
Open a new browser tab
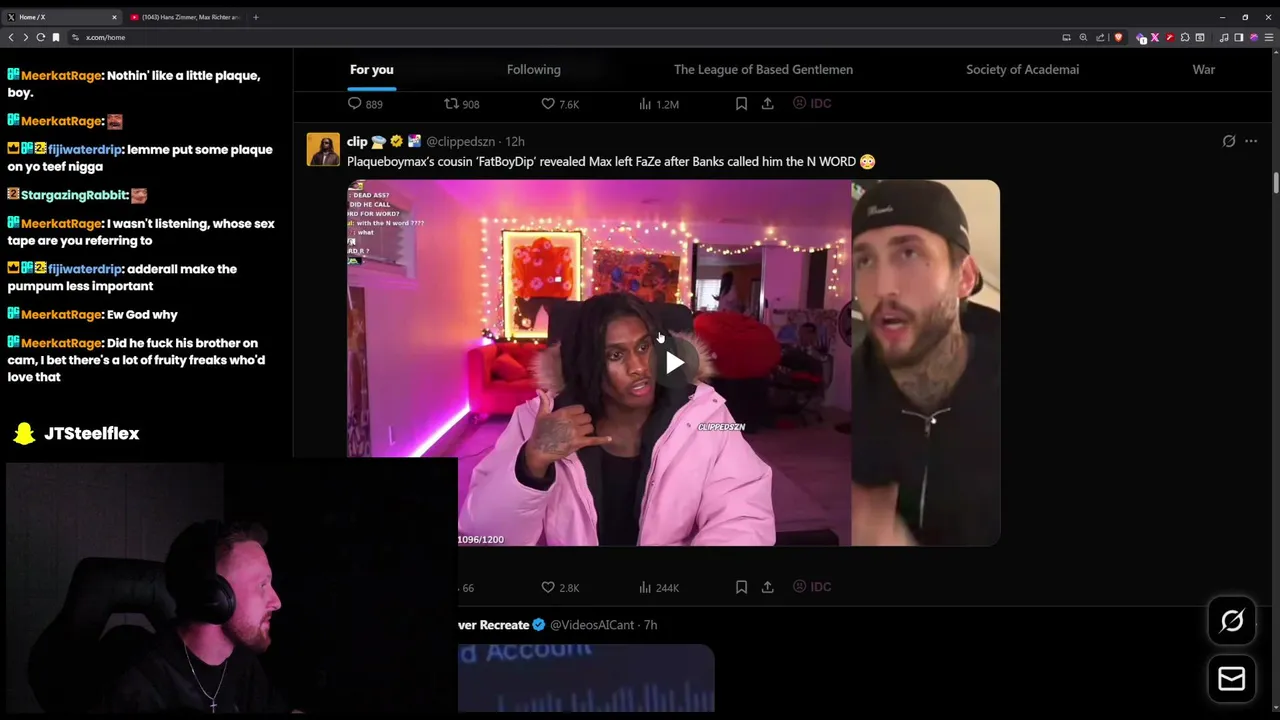pos(256,17)
